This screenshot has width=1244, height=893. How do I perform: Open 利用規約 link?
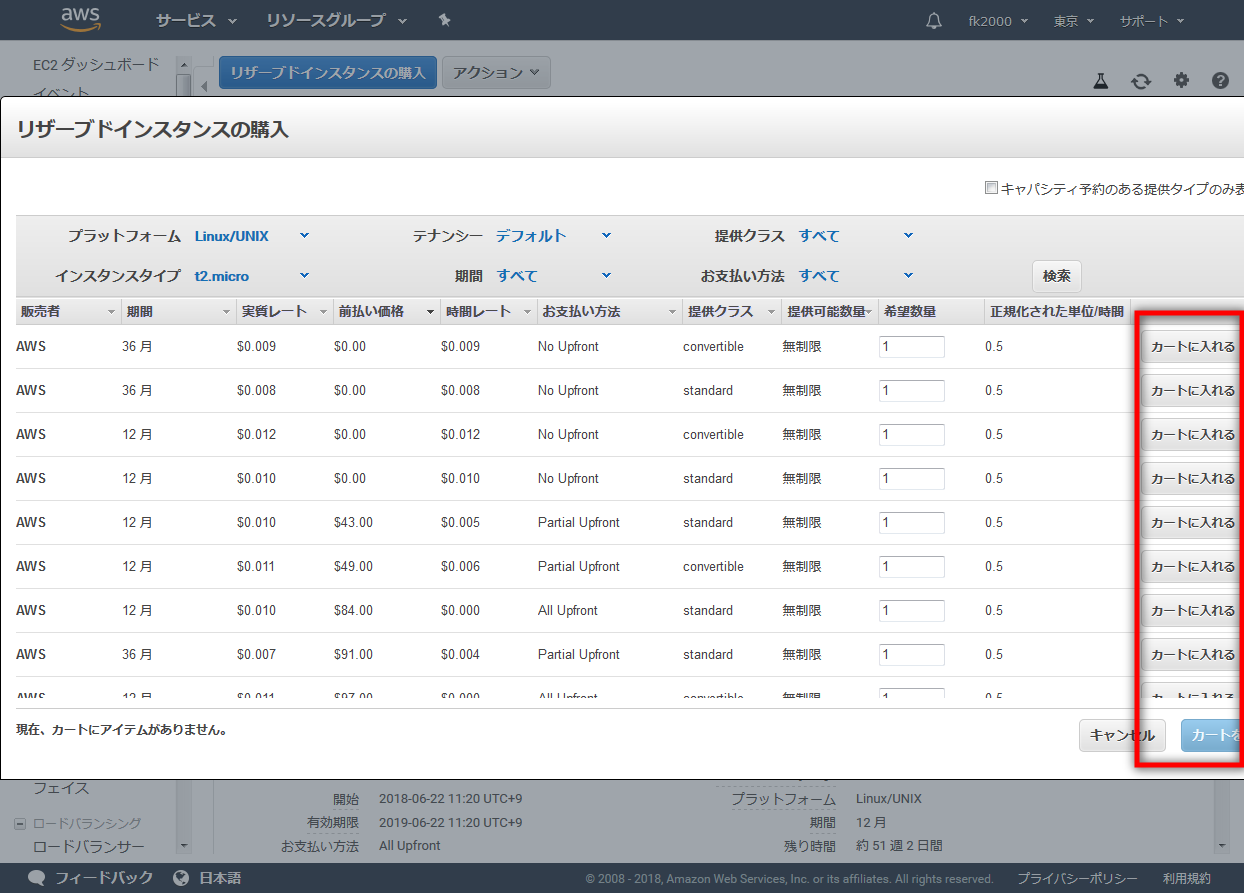point(1186,878)
